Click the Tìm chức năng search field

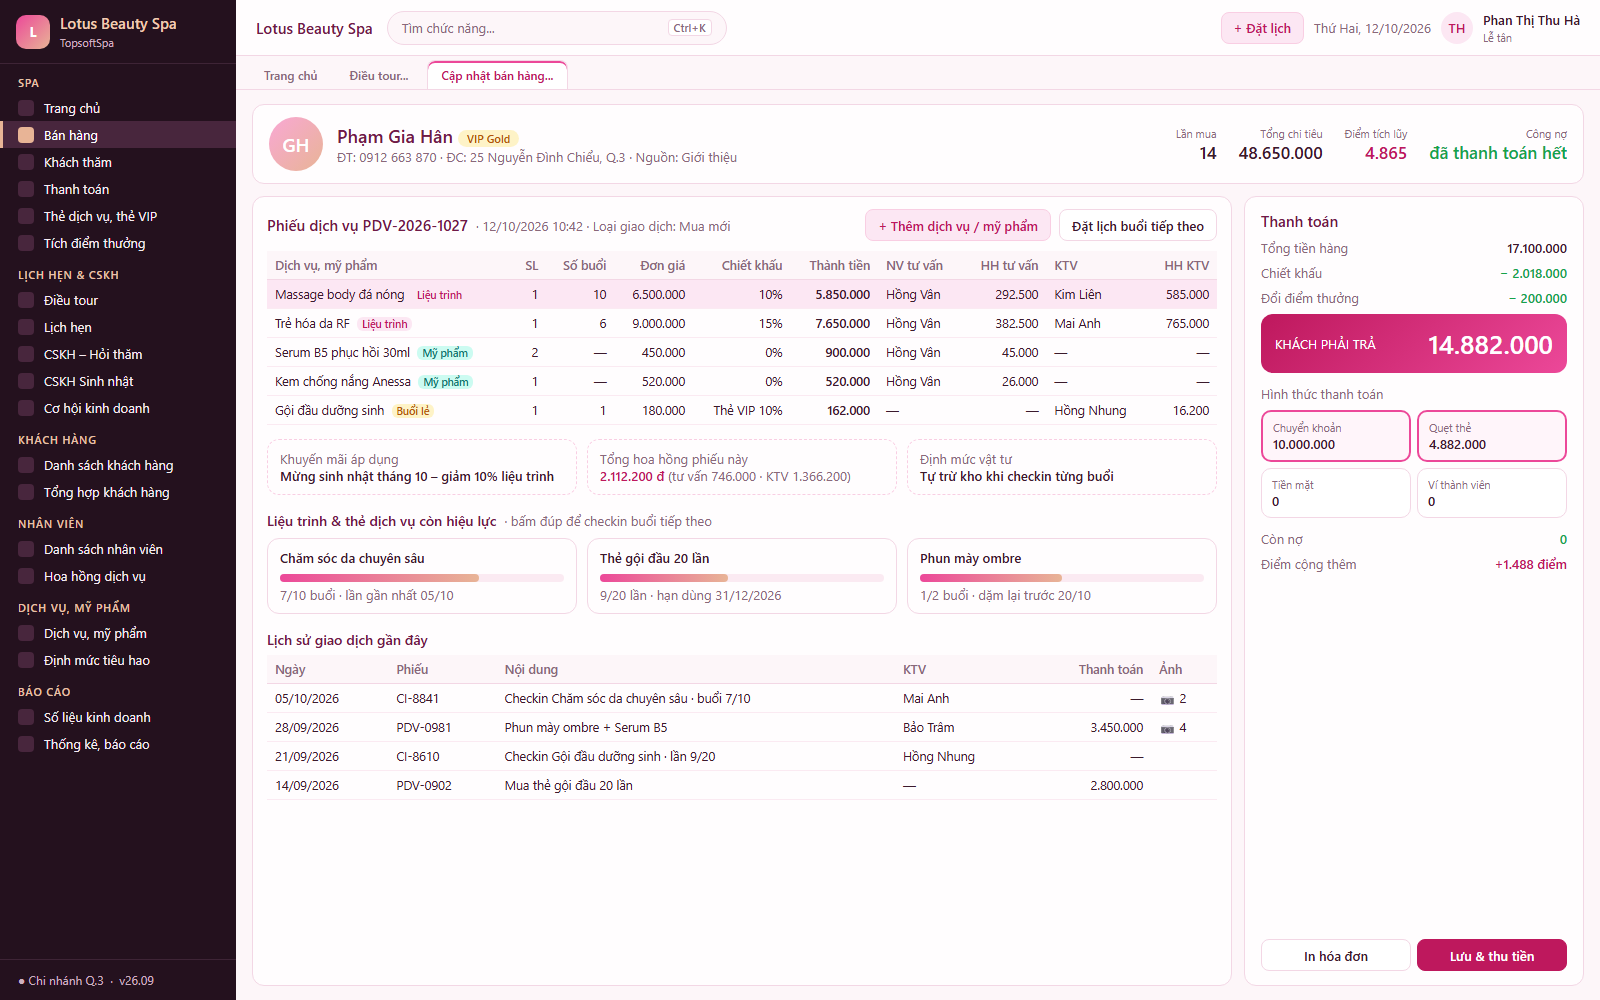coord(556,28)
